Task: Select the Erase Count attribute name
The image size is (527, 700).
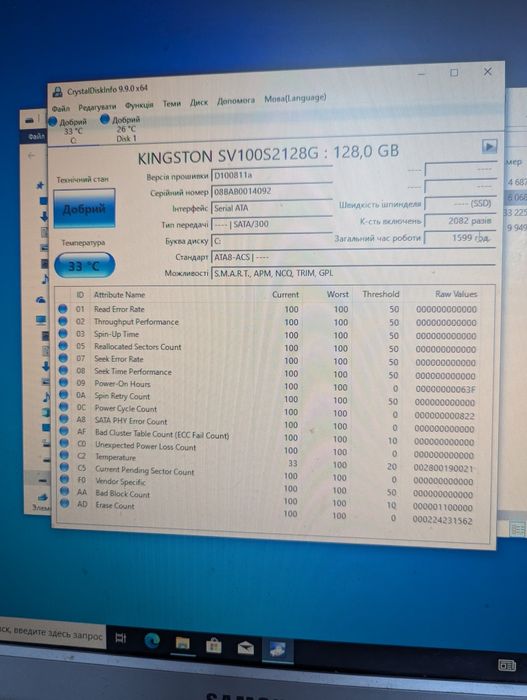Action: (115, 505)
